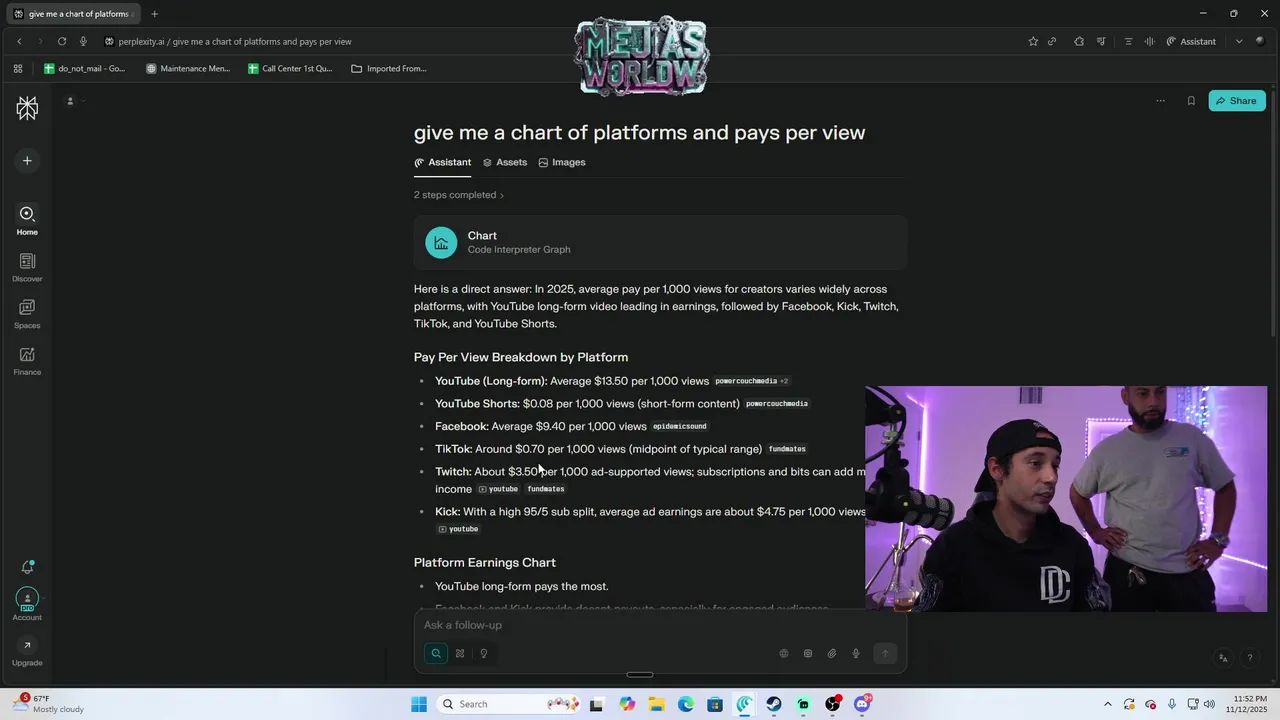Open the epidemicsound source citation
The image size is (1280, 720).
click(x=680, y=427)
